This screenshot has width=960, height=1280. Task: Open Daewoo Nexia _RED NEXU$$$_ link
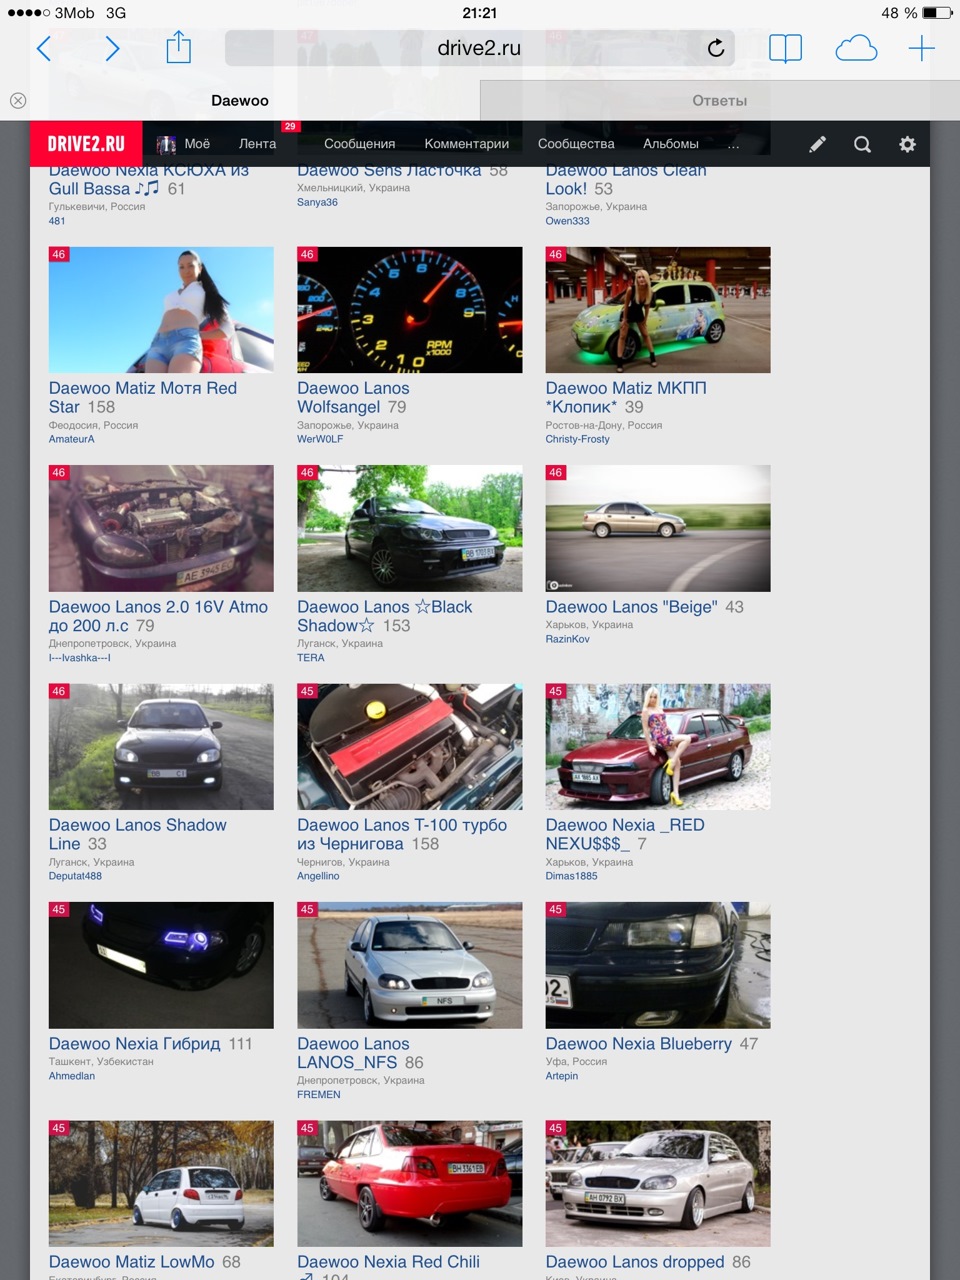(x=625, y=834)
